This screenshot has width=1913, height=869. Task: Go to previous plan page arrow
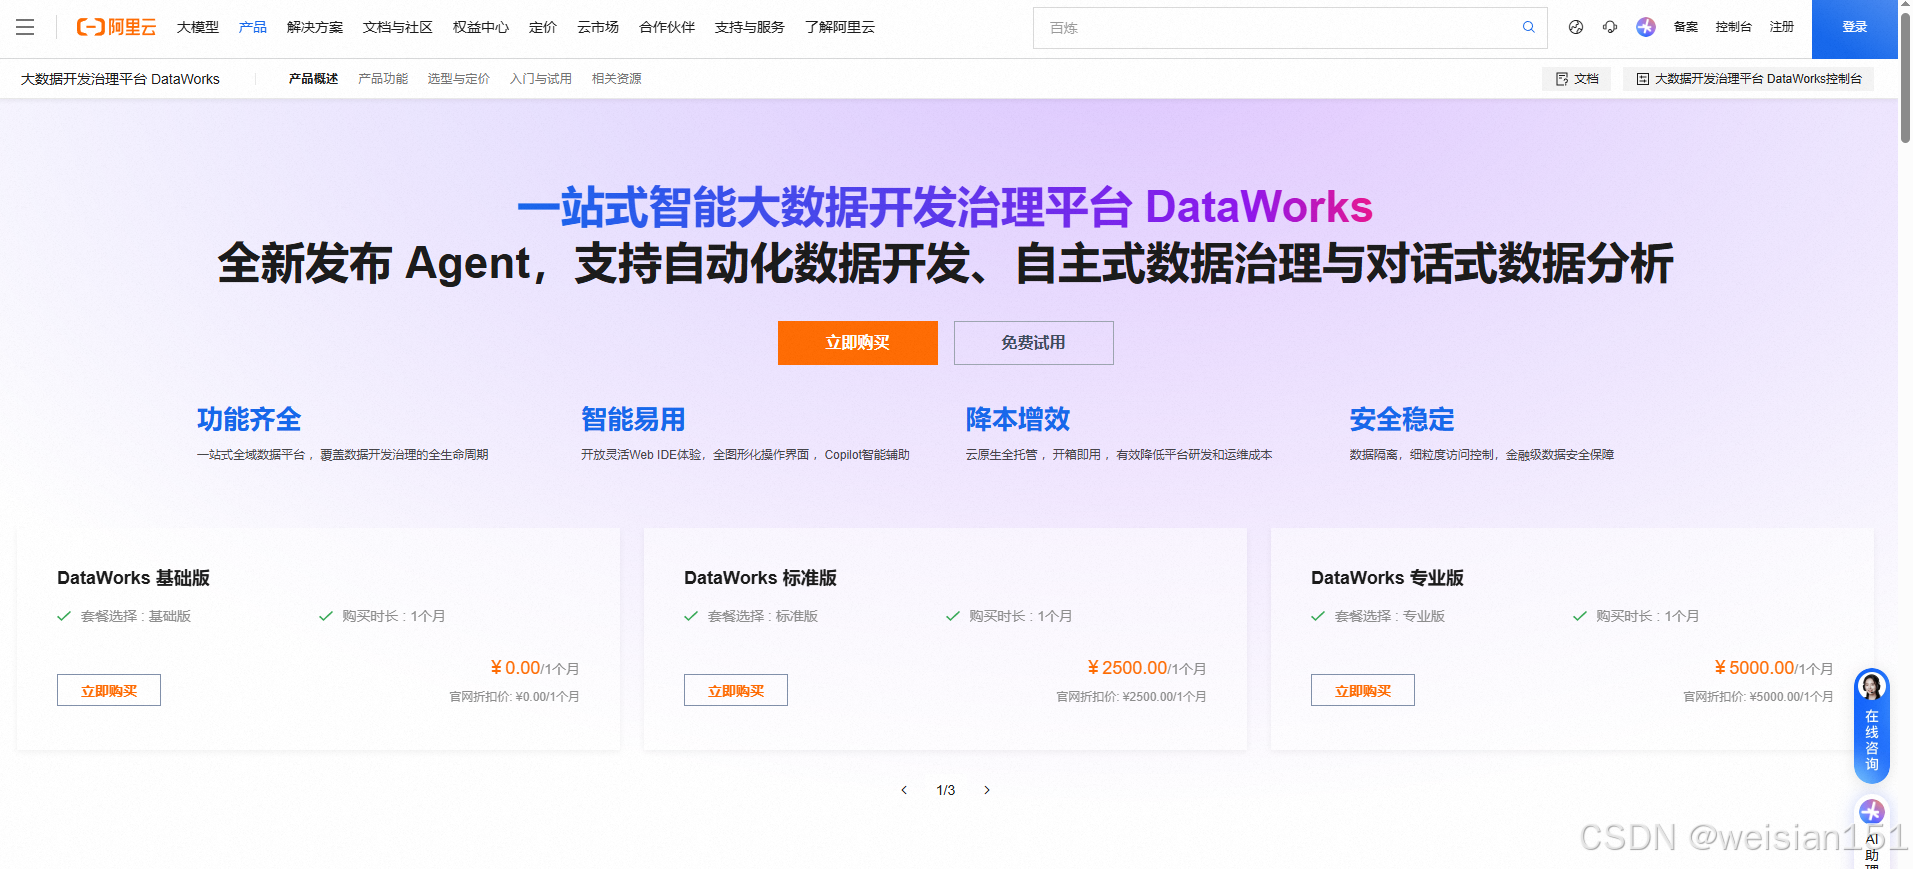click(x=904, y=790)
